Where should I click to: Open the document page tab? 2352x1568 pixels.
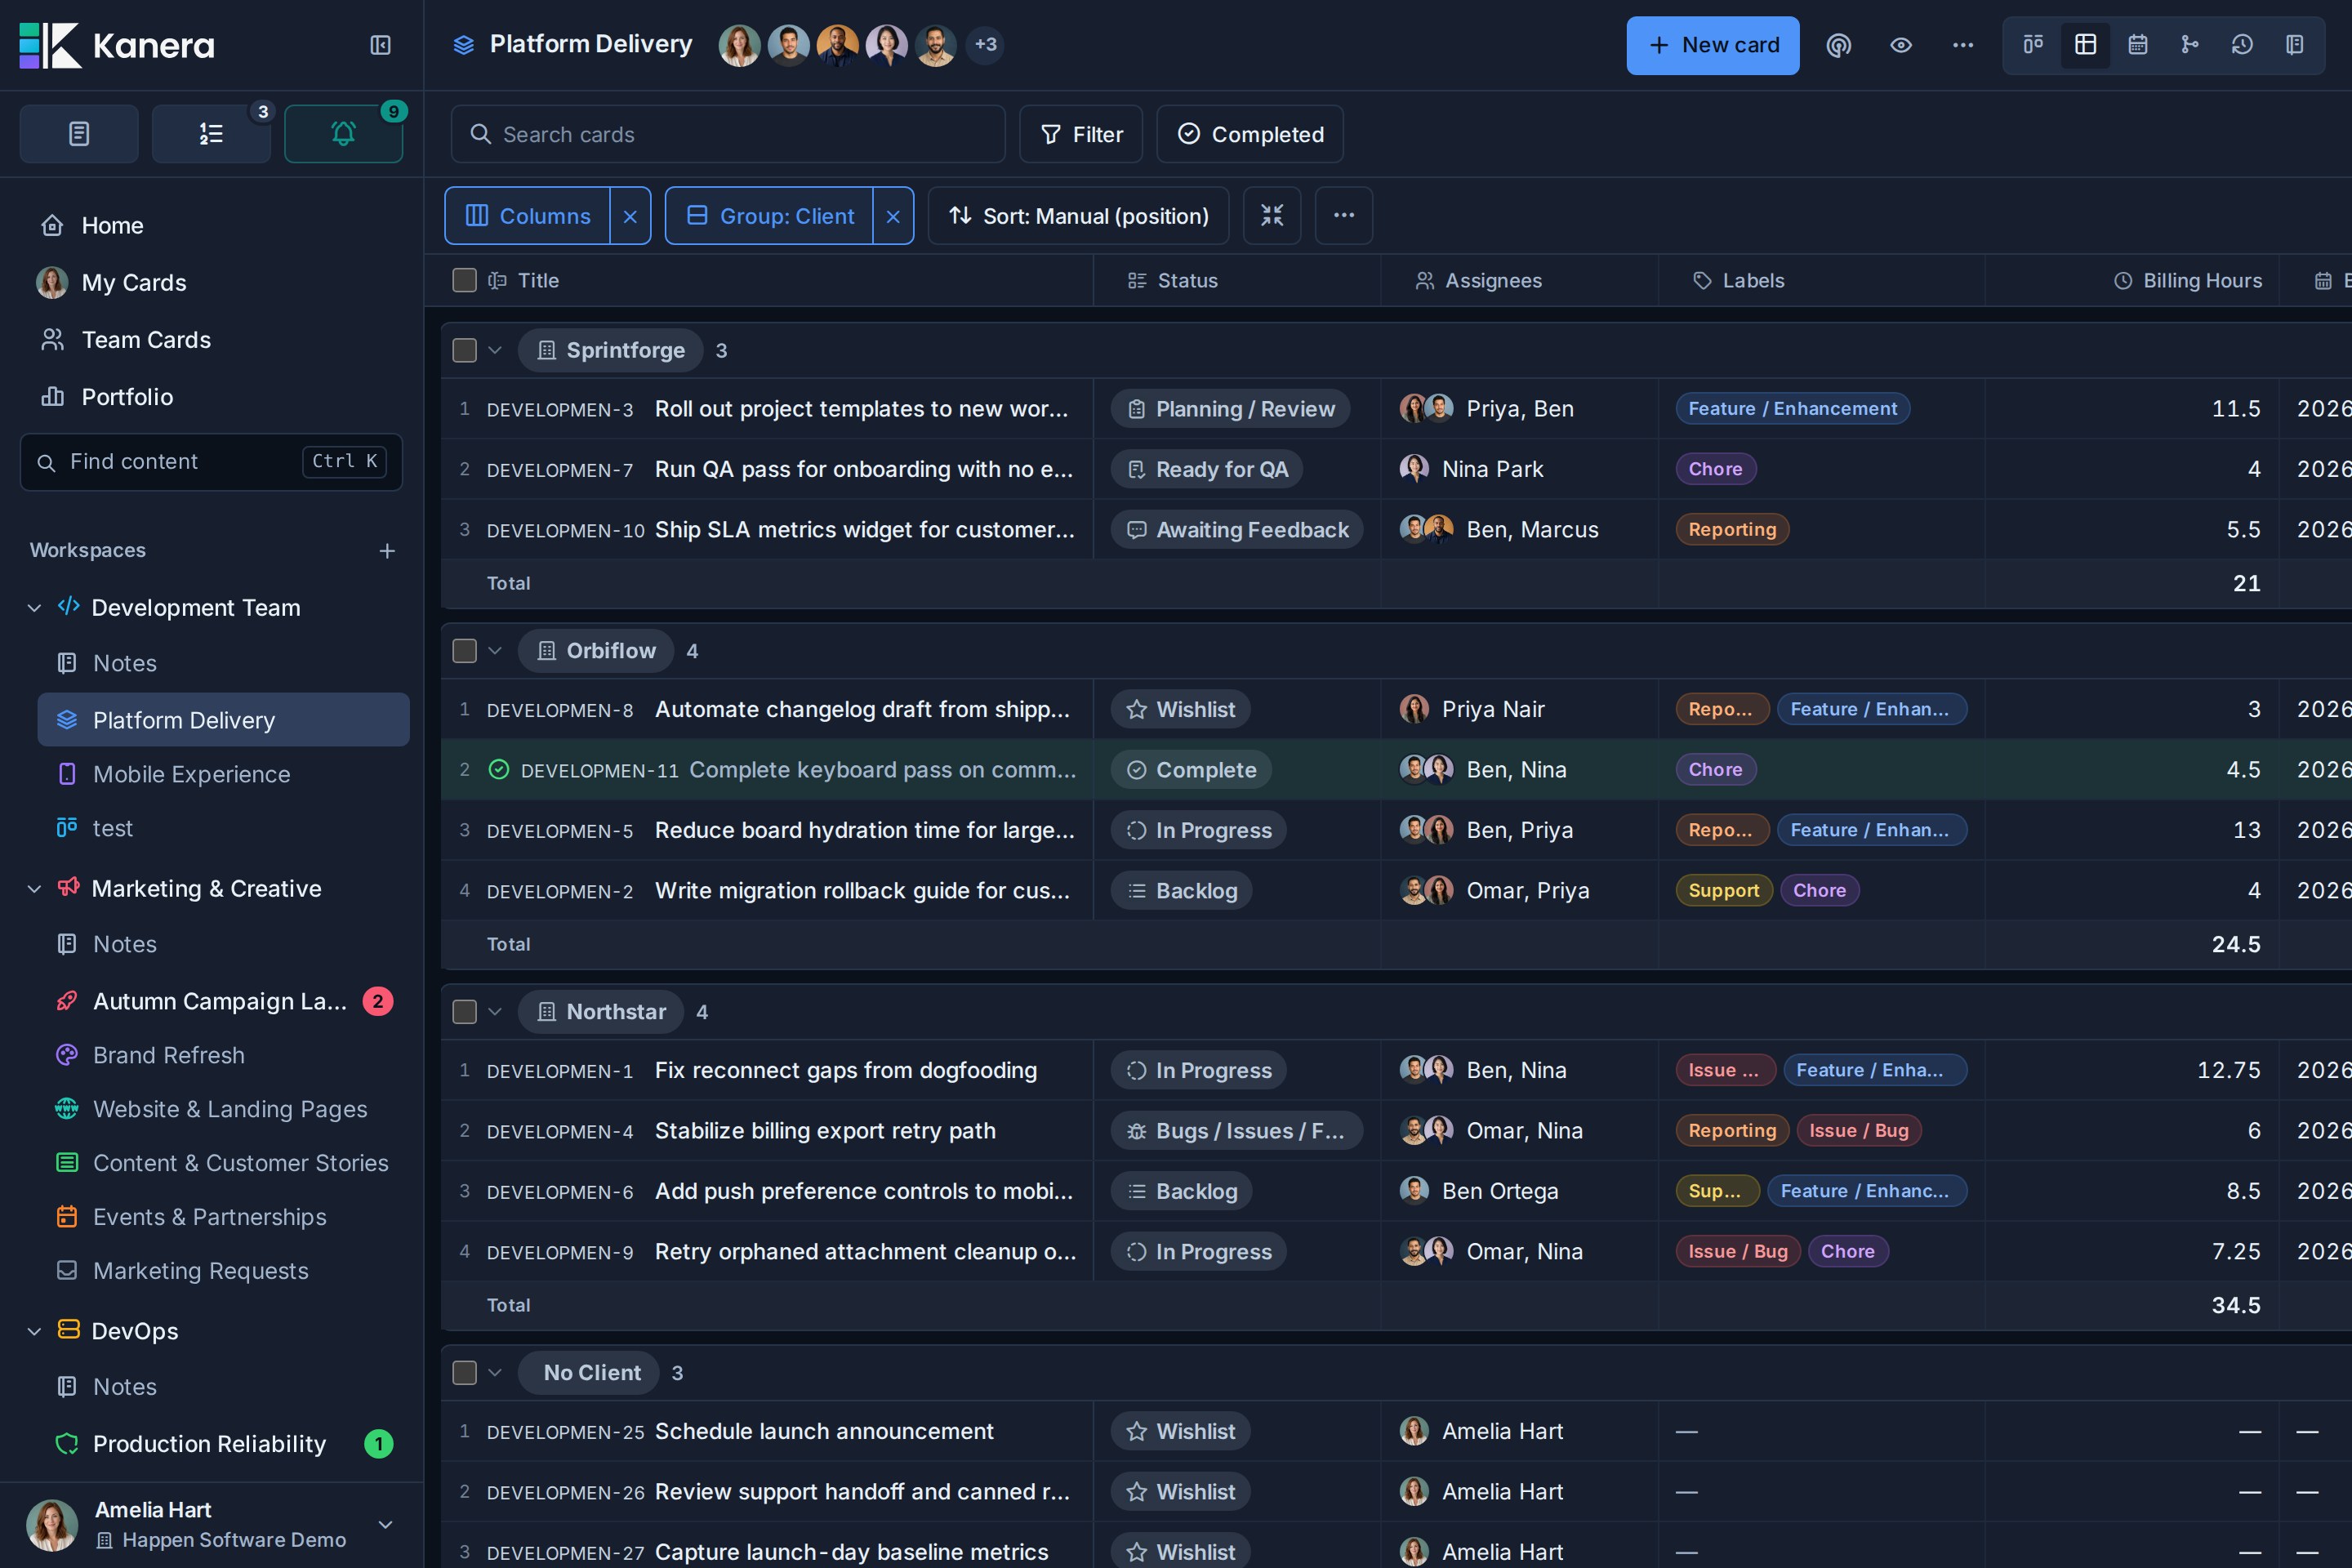click(x=79, y=133)
